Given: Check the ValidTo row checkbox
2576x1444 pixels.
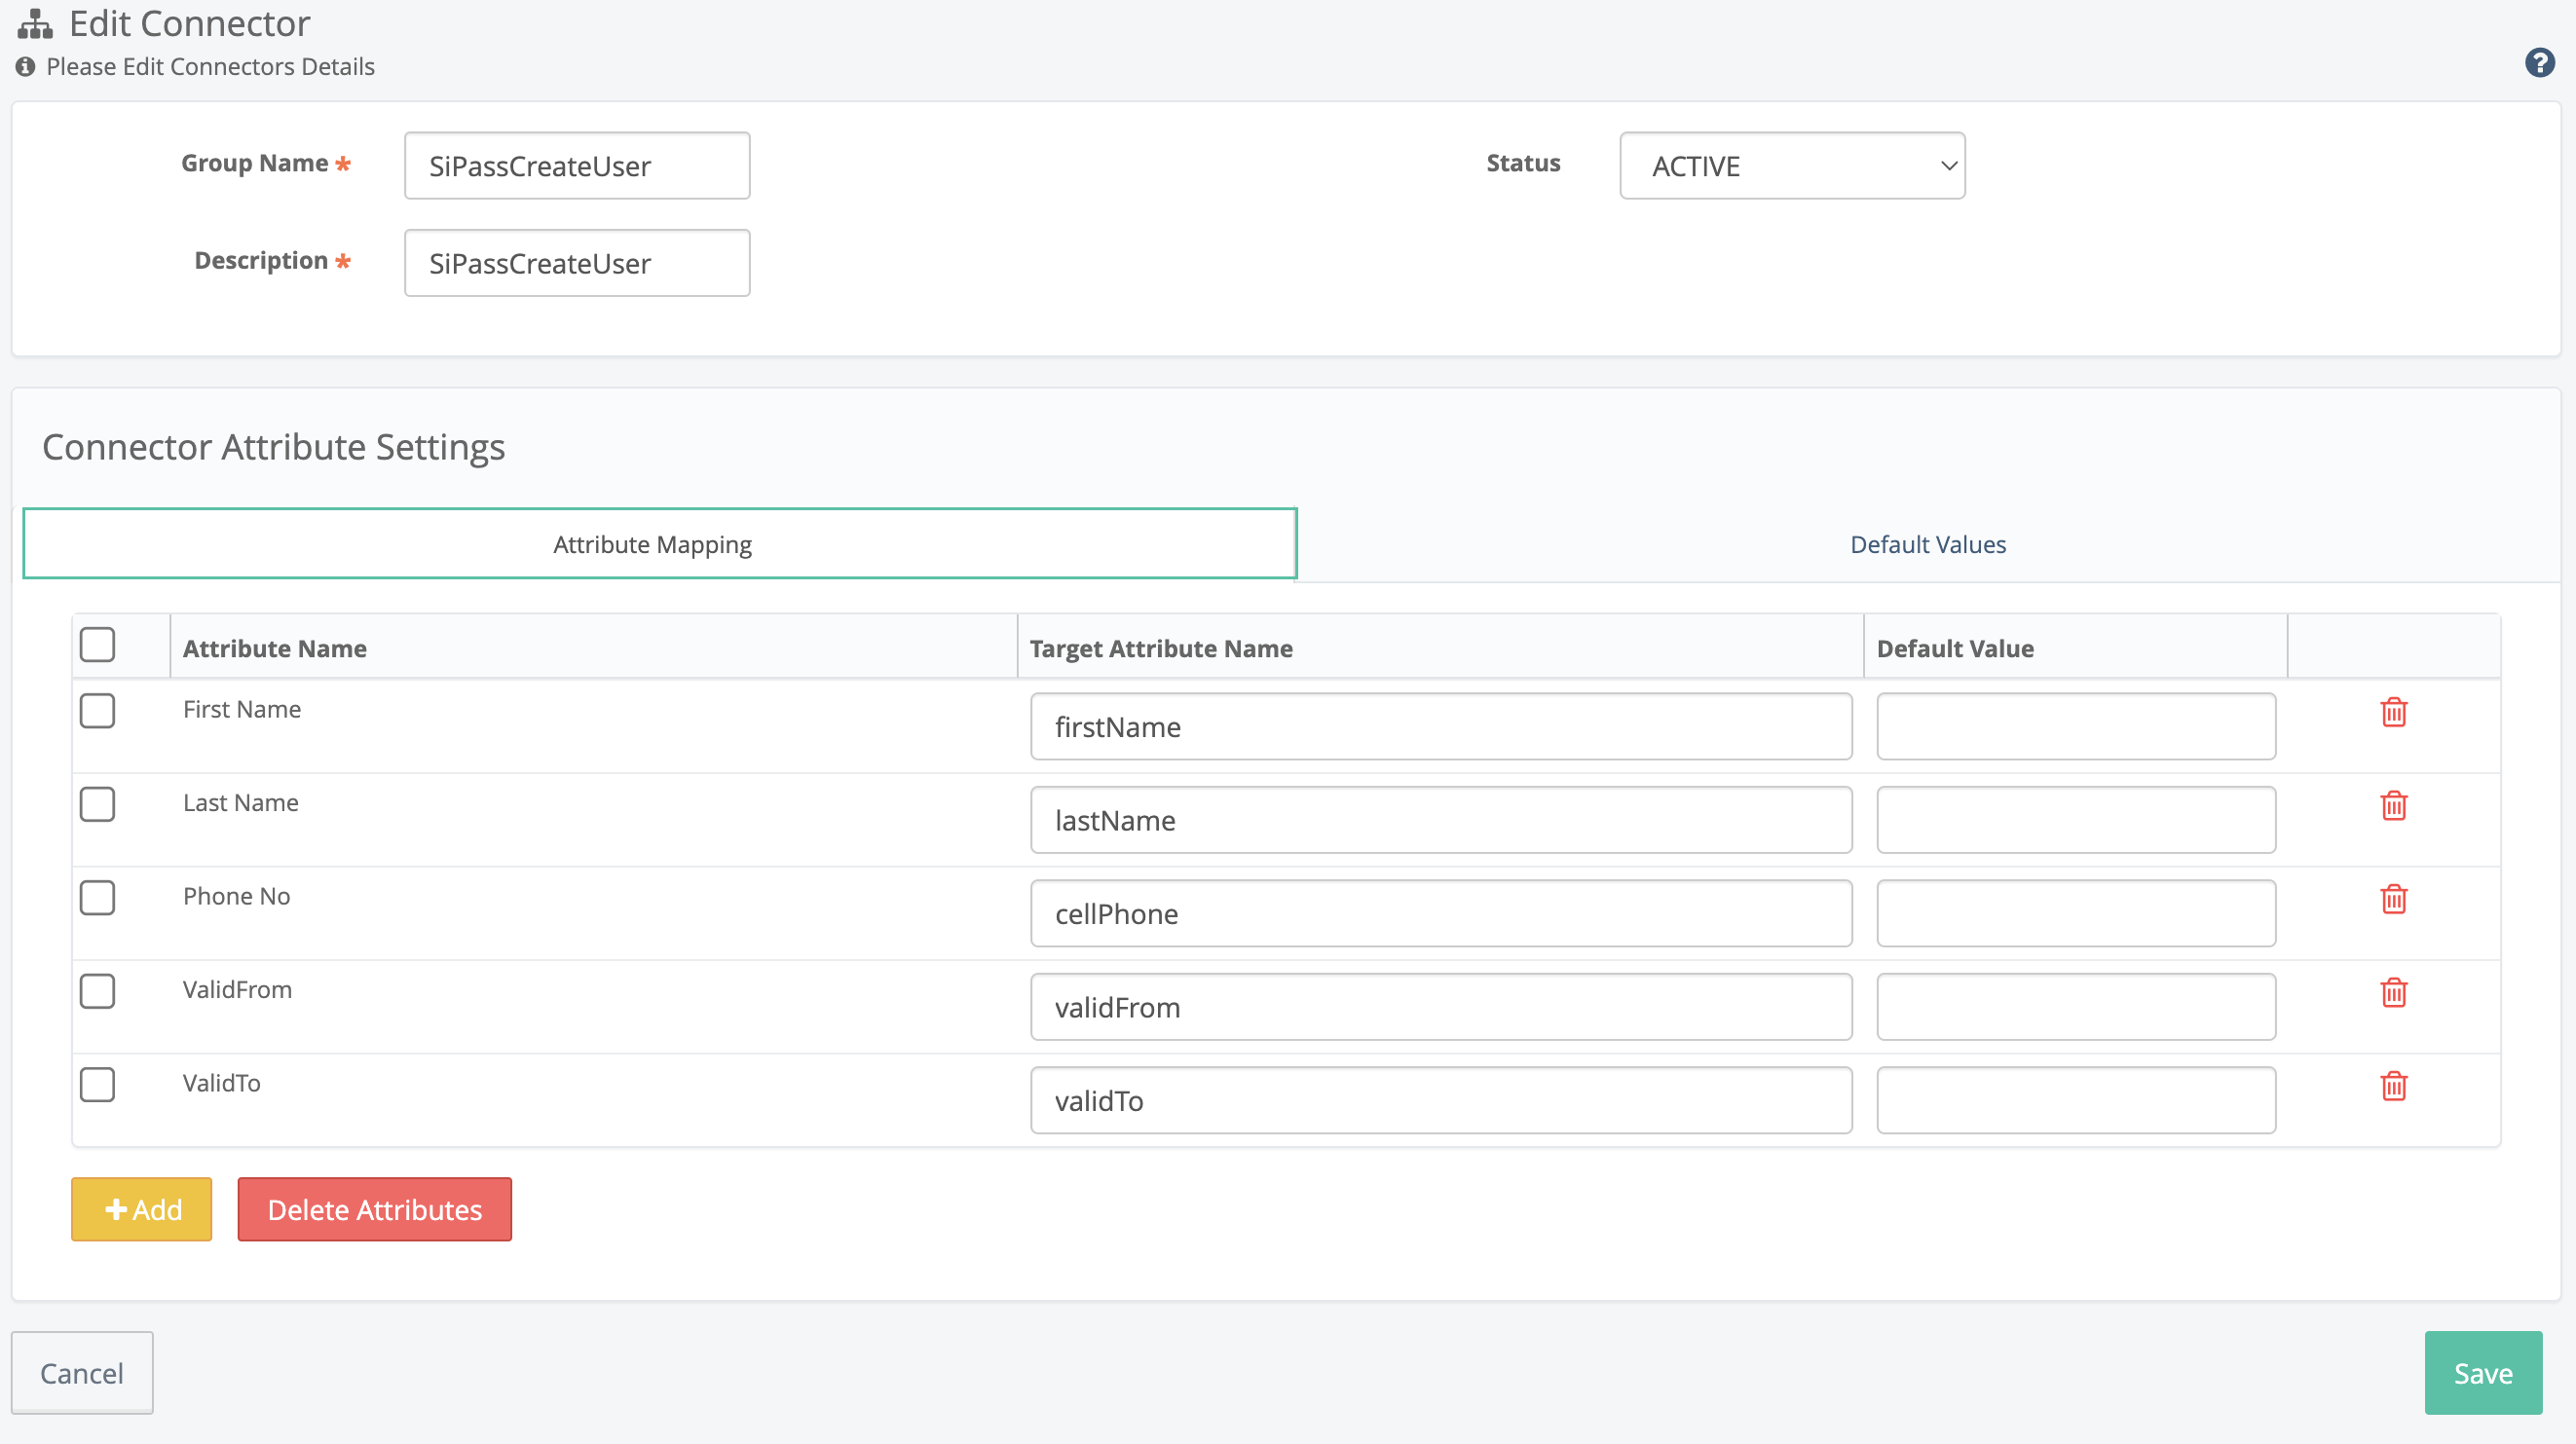Looking at the screenshot, I should coord(97,1085).
